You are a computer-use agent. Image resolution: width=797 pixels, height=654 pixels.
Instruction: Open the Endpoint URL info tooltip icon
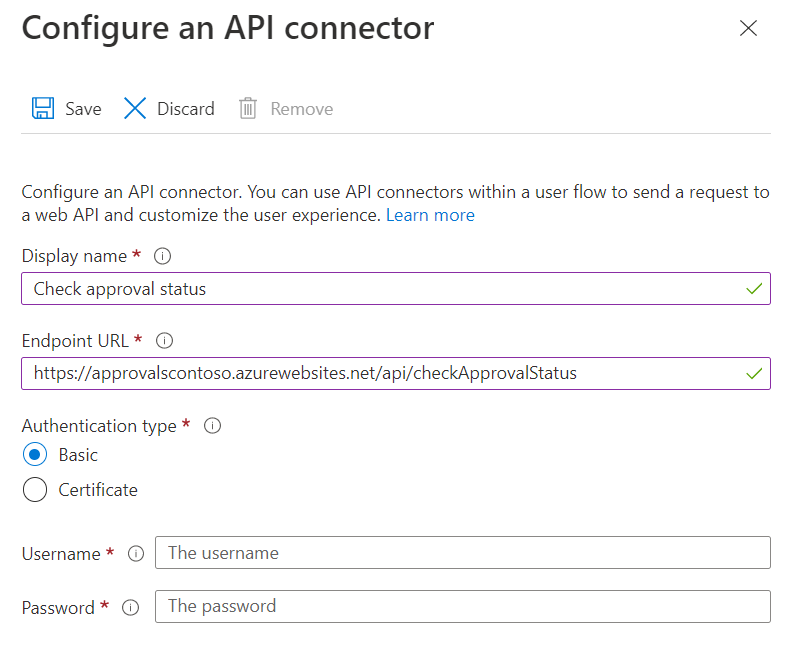[164, 340]
